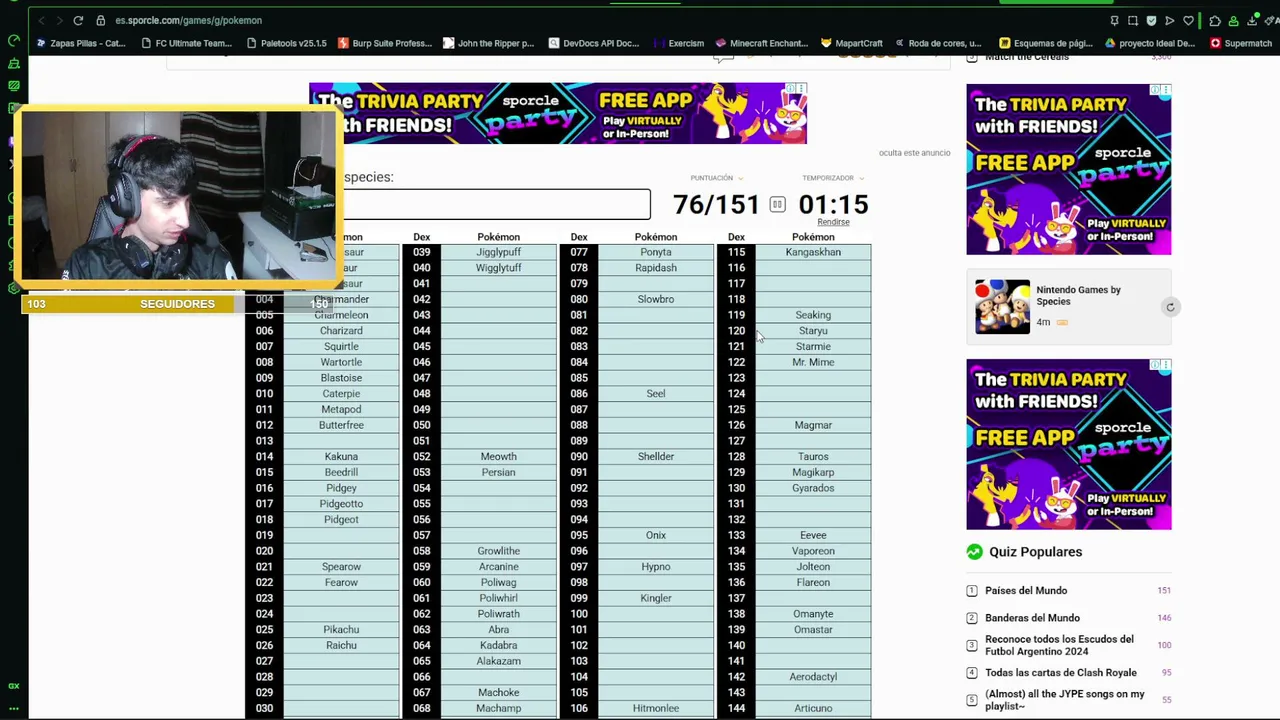Open the John the Ripper bookmark
This screenshot has height=720, width=1280.
coord(489,43)
